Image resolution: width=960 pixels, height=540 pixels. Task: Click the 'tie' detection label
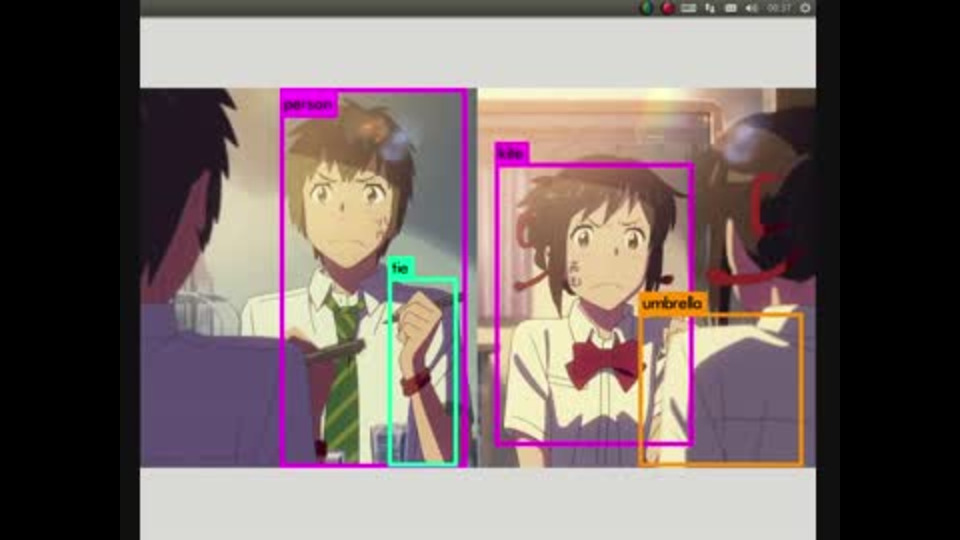[x=401, y=268]
